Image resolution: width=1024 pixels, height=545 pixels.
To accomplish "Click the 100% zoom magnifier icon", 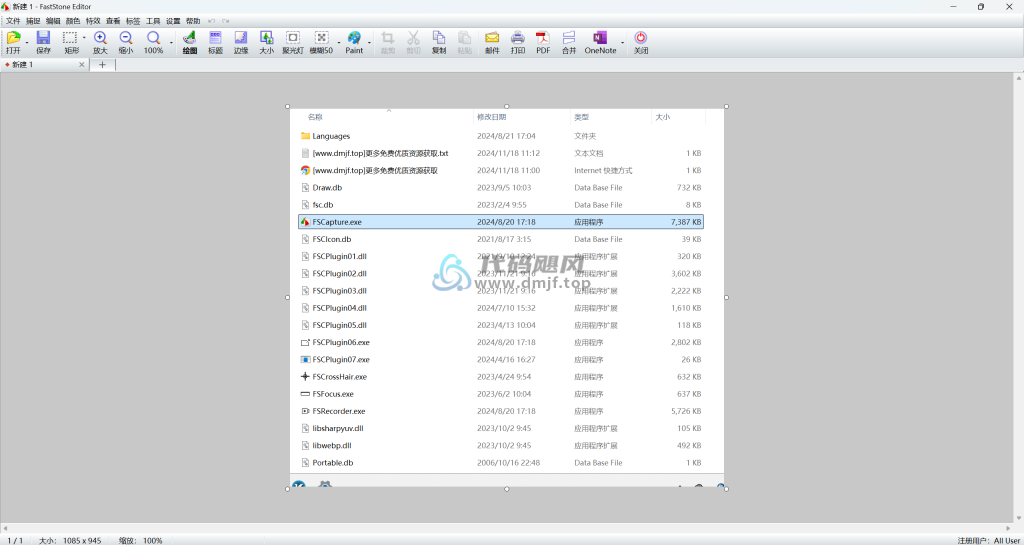I will (x=153, y=38).
